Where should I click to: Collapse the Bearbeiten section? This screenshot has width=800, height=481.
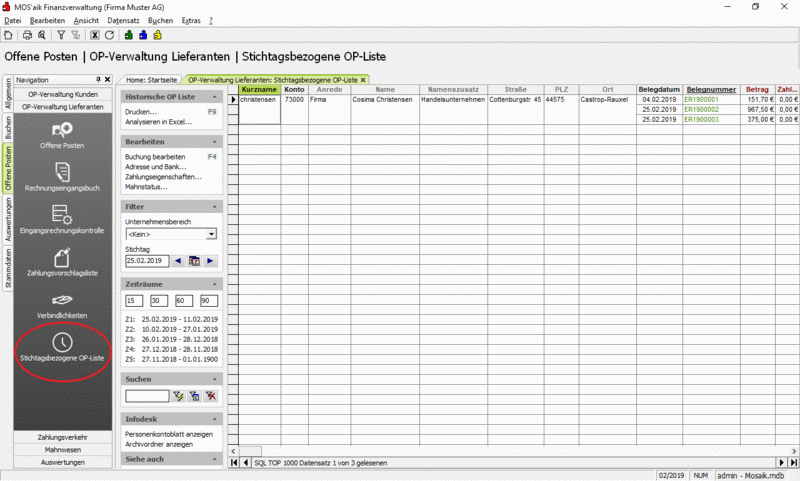(215, 142)
